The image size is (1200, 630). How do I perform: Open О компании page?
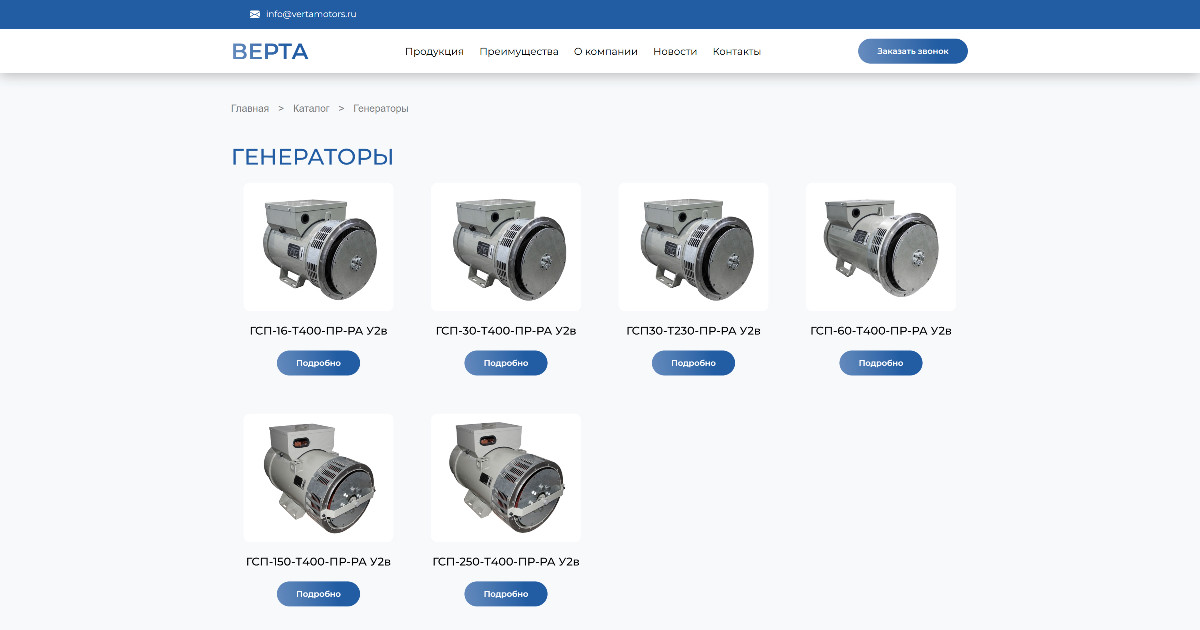pos(606,51)
